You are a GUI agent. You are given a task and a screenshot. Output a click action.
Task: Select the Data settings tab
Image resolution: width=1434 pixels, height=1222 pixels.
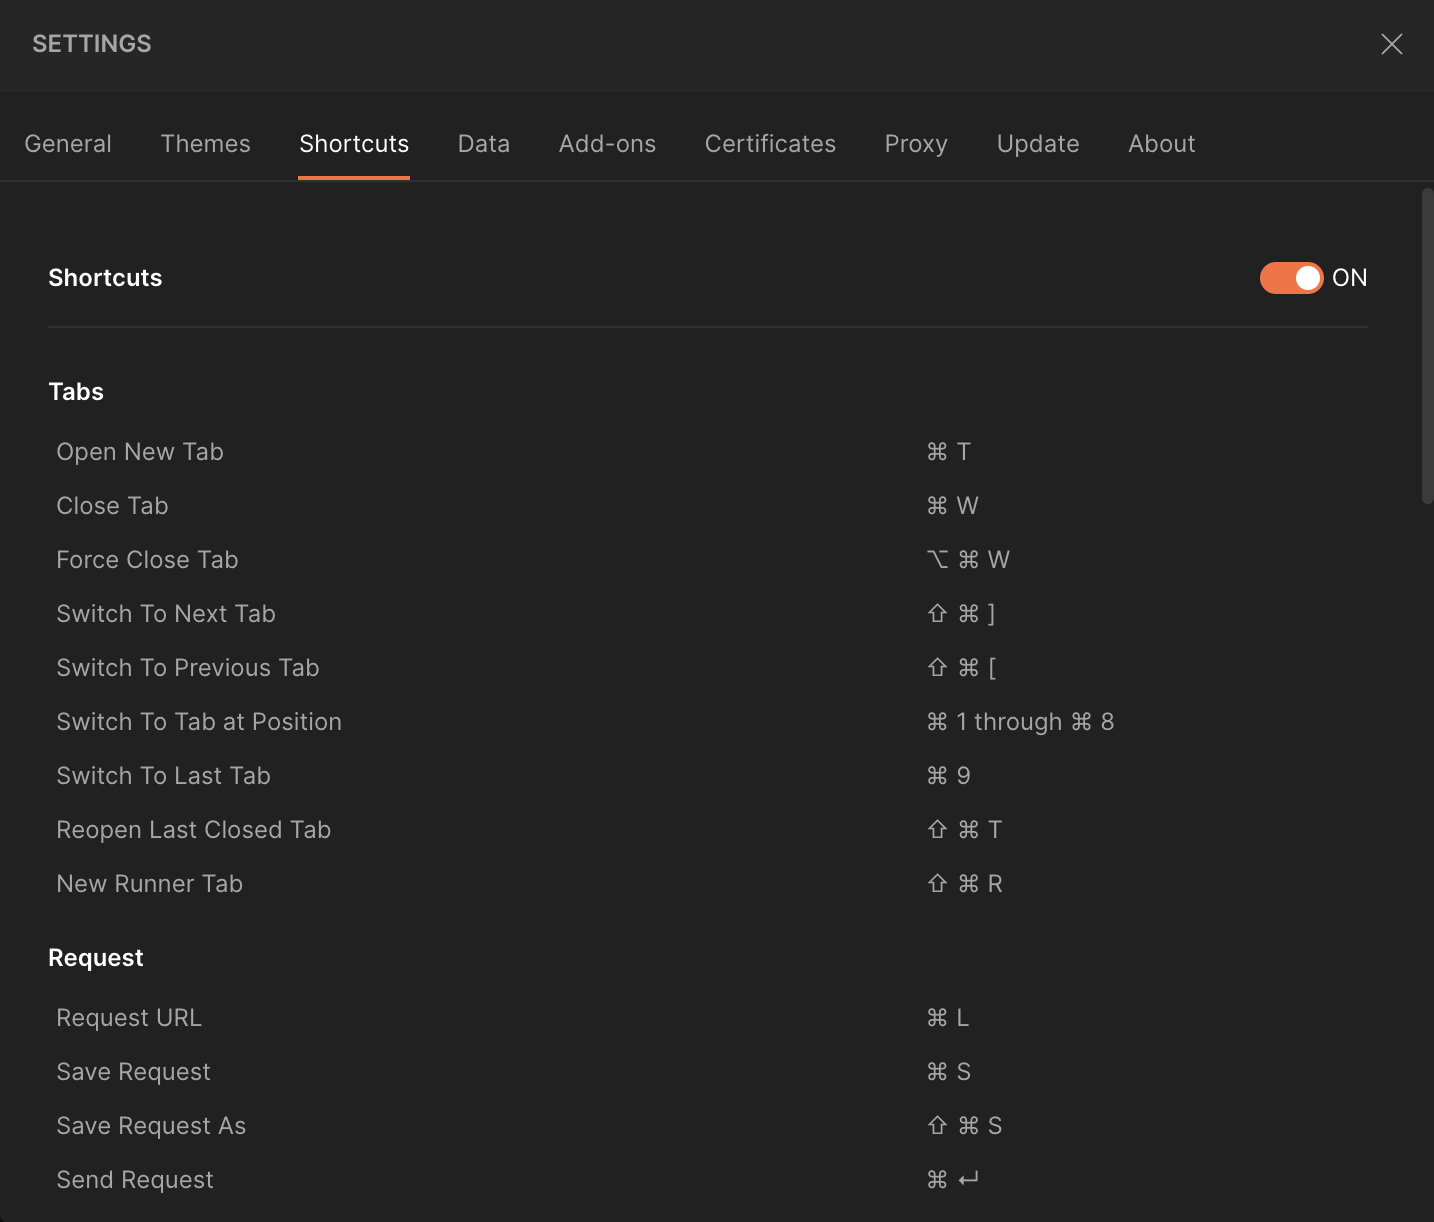point(483,144)
